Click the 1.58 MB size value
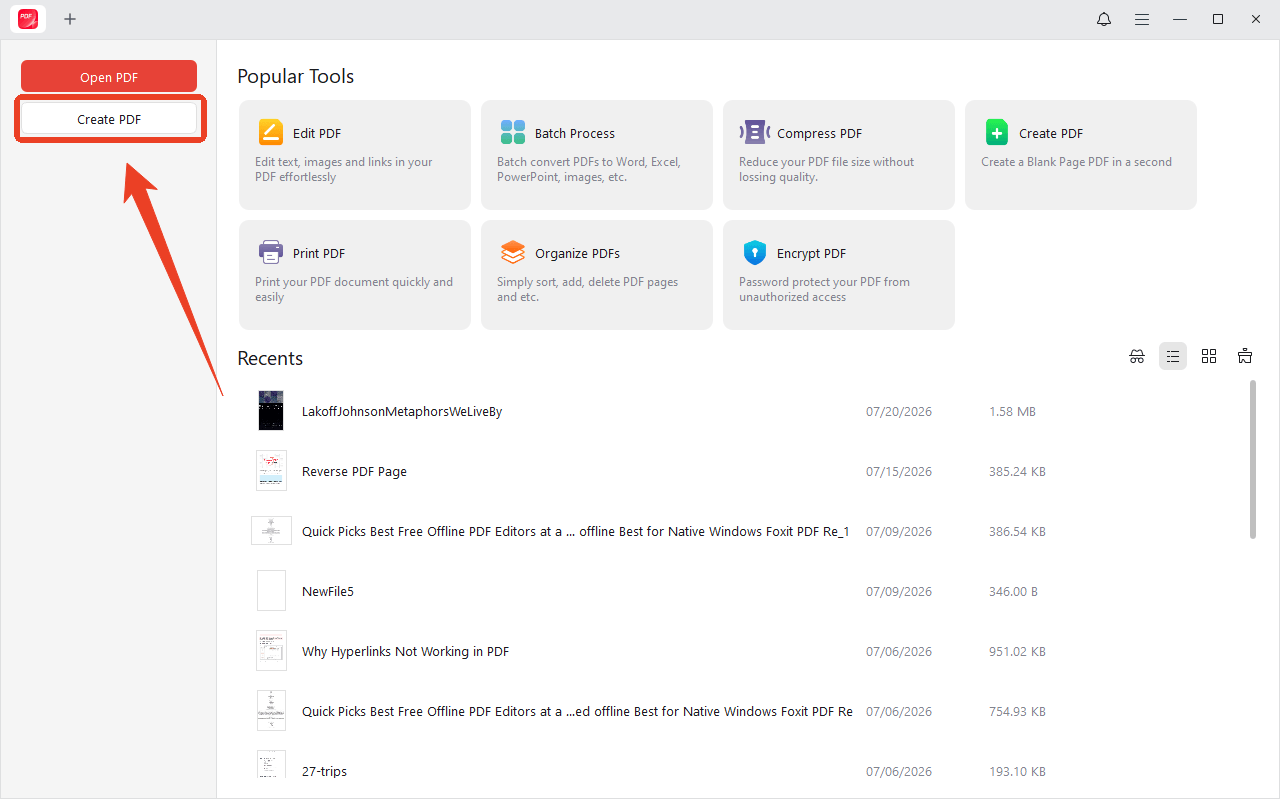Screen dimensions: 1280x799 tap(1012, 412)
